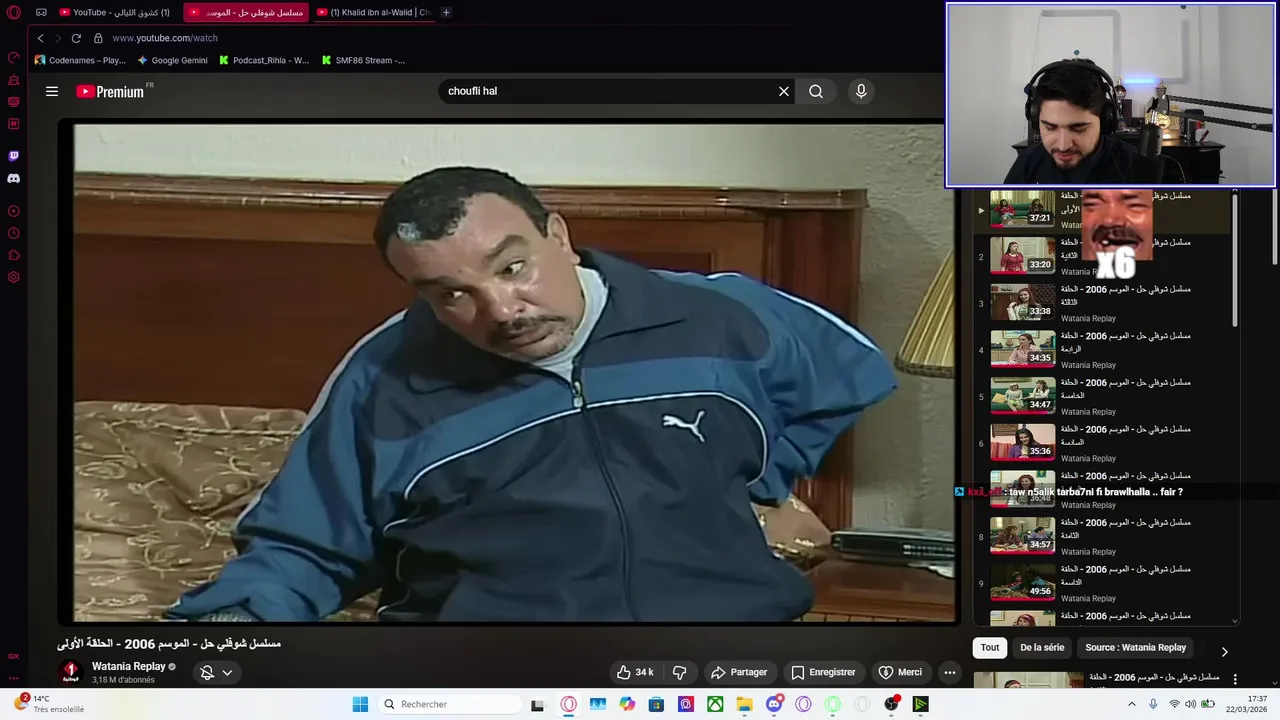
Task: Open history clock in Opera sidebar
Action: pos(14,233)
